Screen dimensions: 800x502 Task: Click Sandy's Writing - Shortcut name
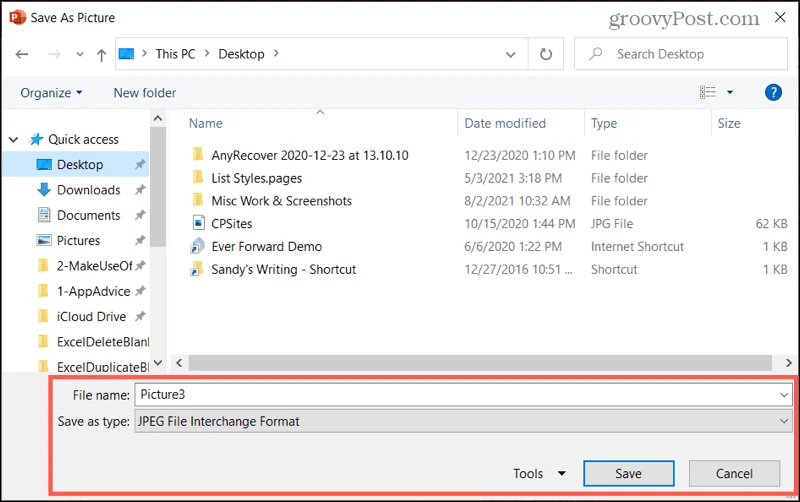click(x=284, y=269)
